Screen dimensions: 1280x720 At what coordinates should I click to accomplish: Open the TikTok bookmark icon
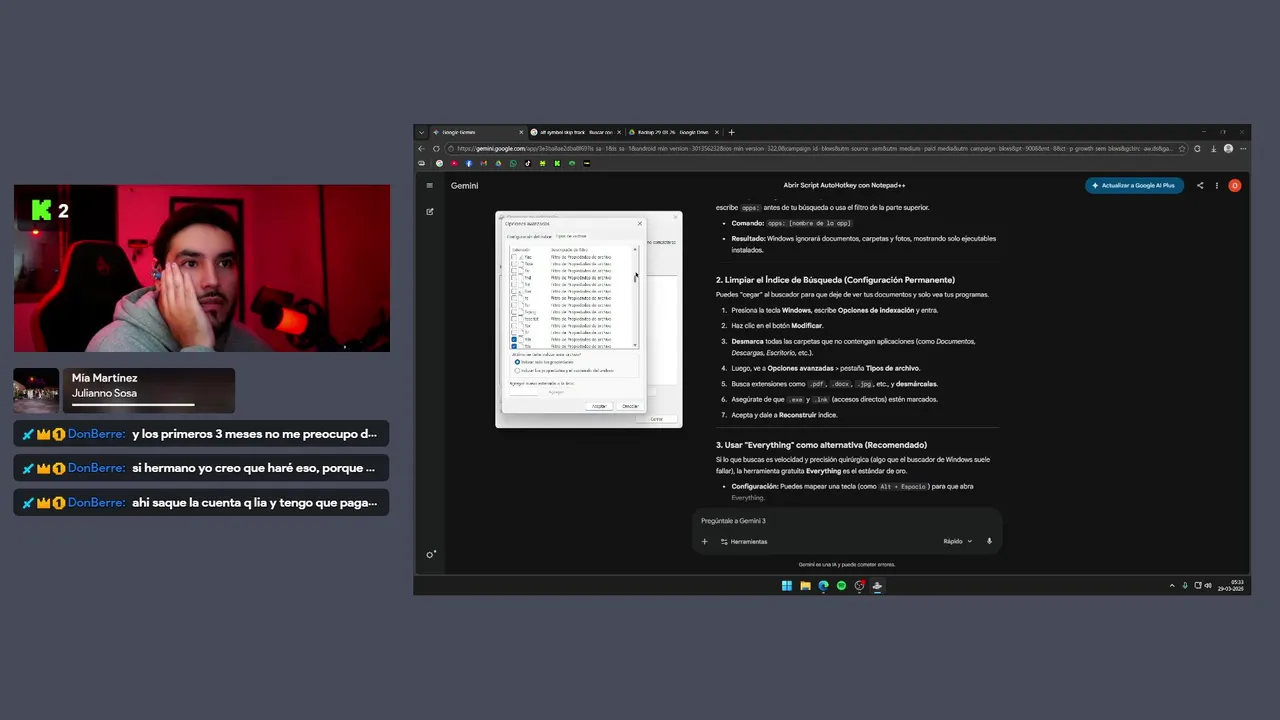click(528, 163)
